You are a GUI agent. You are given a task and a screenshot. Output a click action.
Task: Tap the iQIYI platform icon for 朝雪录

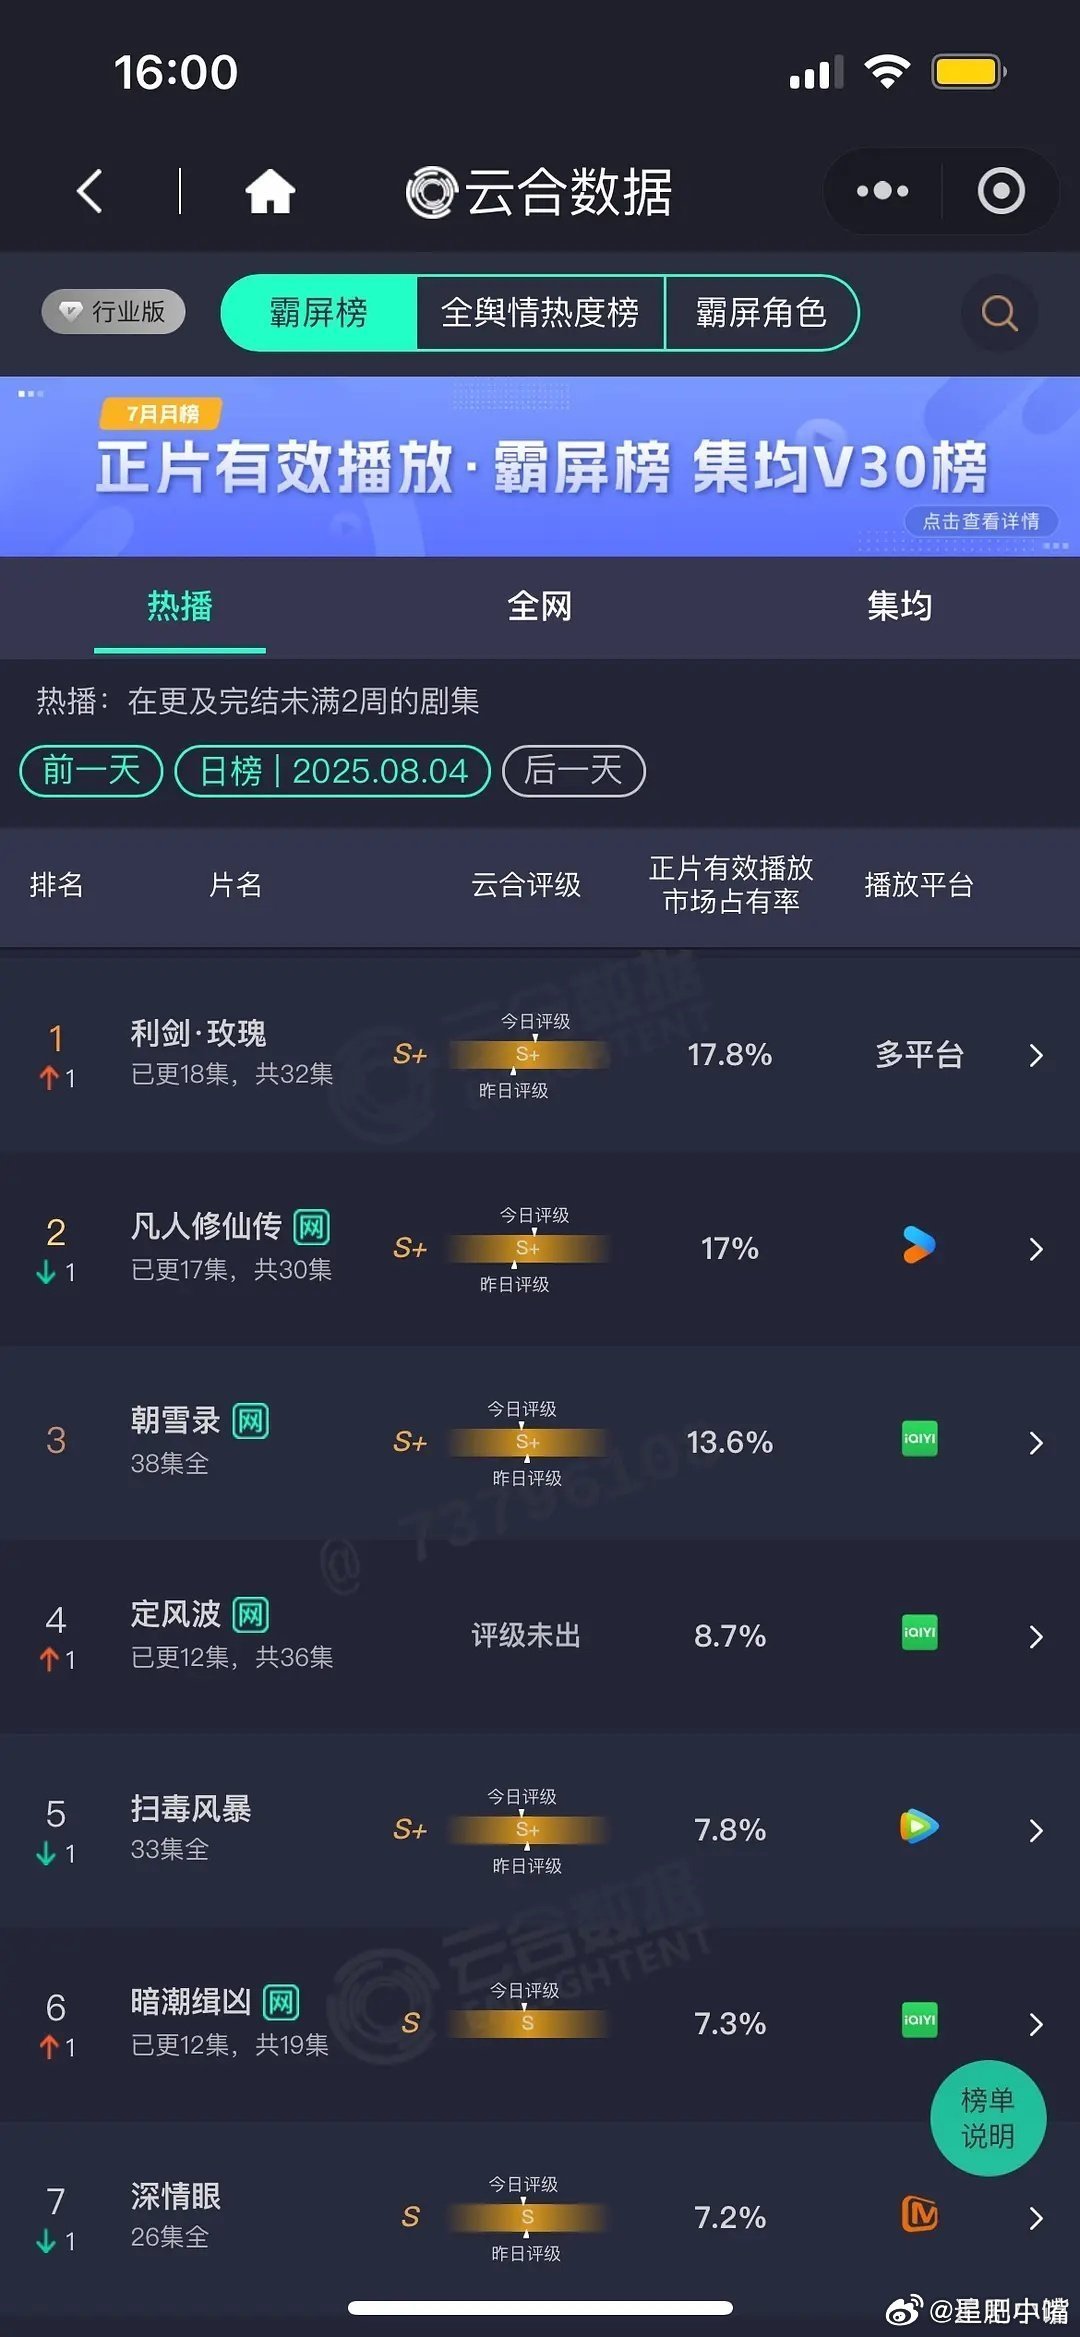[919, 1439]
